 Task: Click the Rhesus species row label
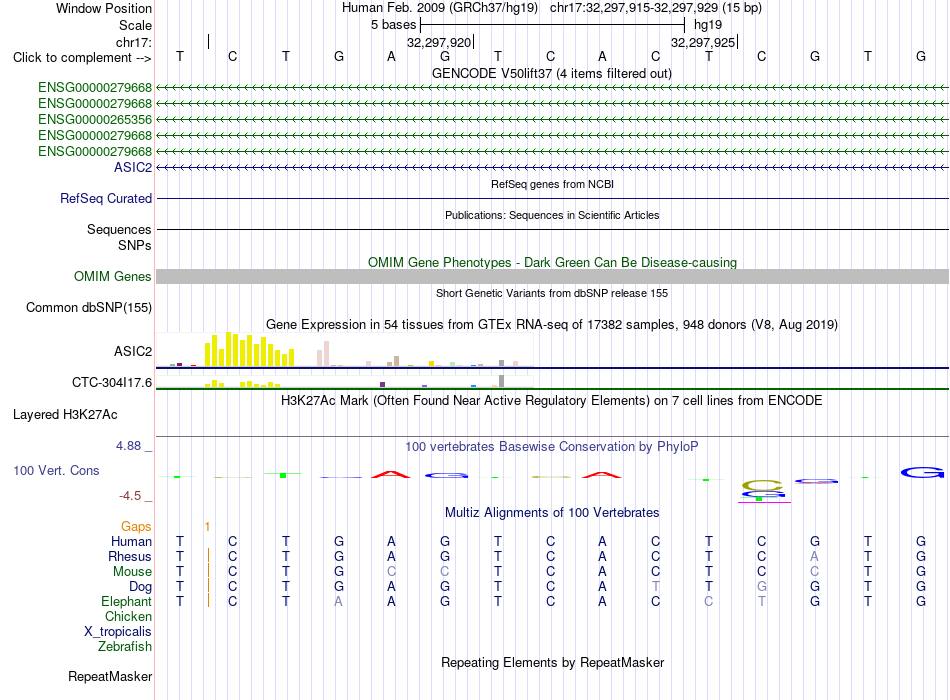click(130, 556)
